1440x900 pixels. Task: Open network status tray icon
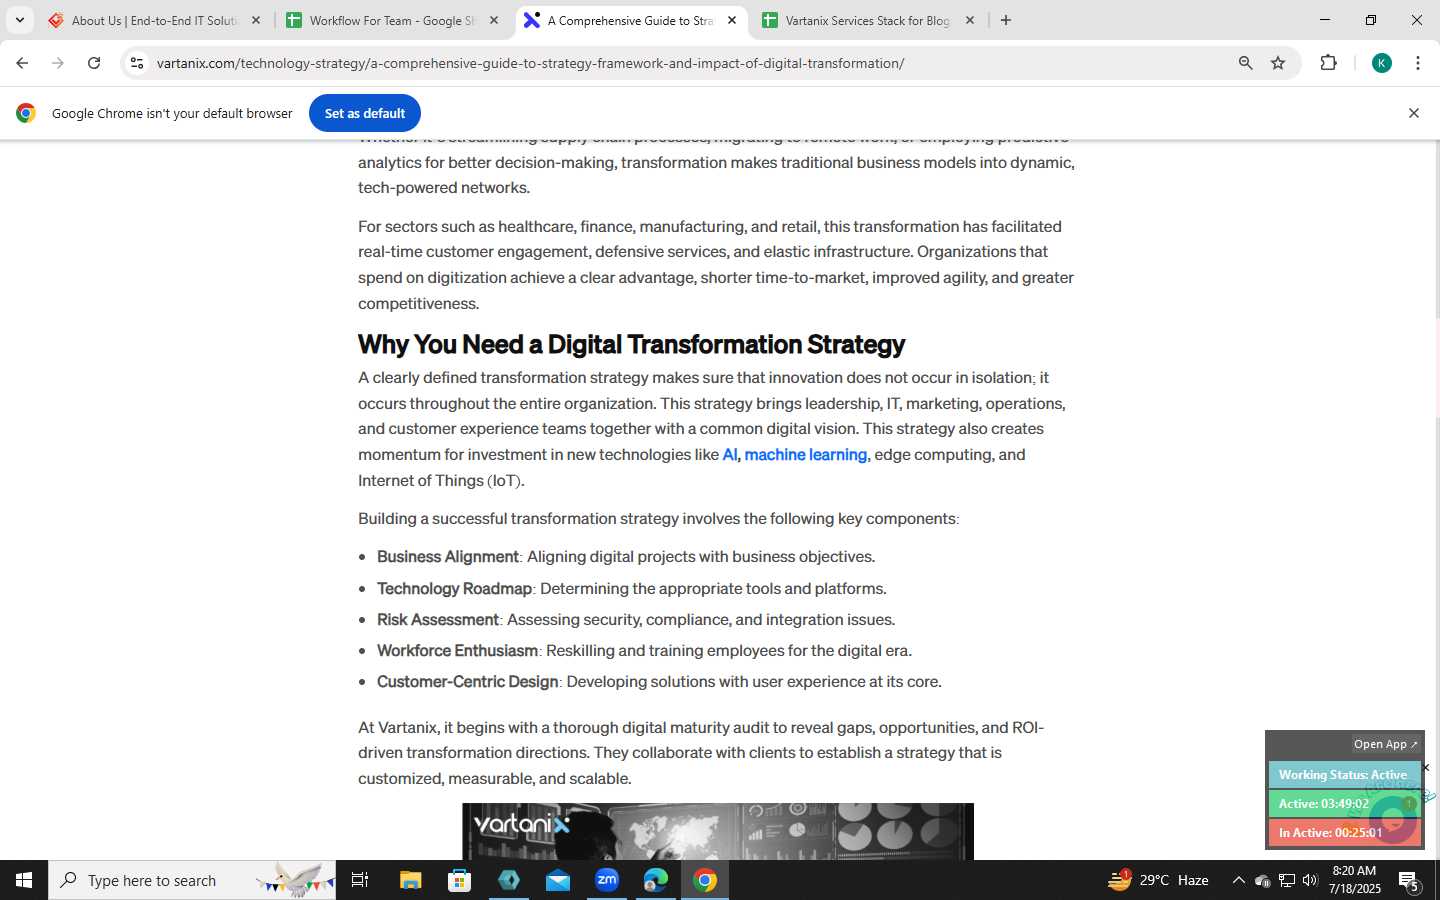click(x=1287, y=881)
